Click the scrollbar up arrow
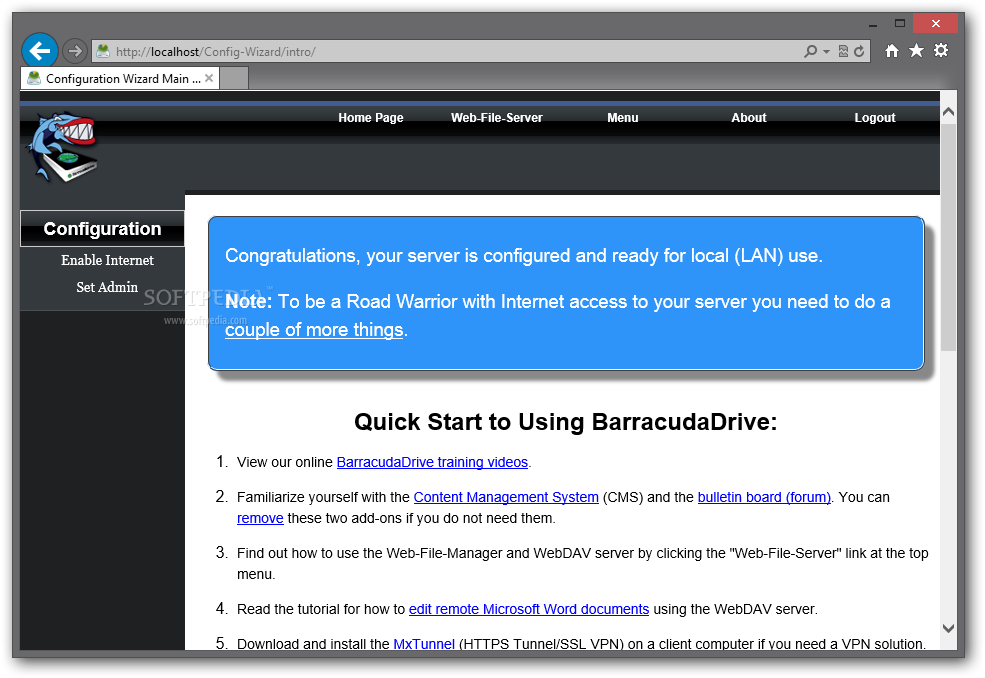This screenshot has height=678, width=985. pyautogui.click(x=949, y=112)
